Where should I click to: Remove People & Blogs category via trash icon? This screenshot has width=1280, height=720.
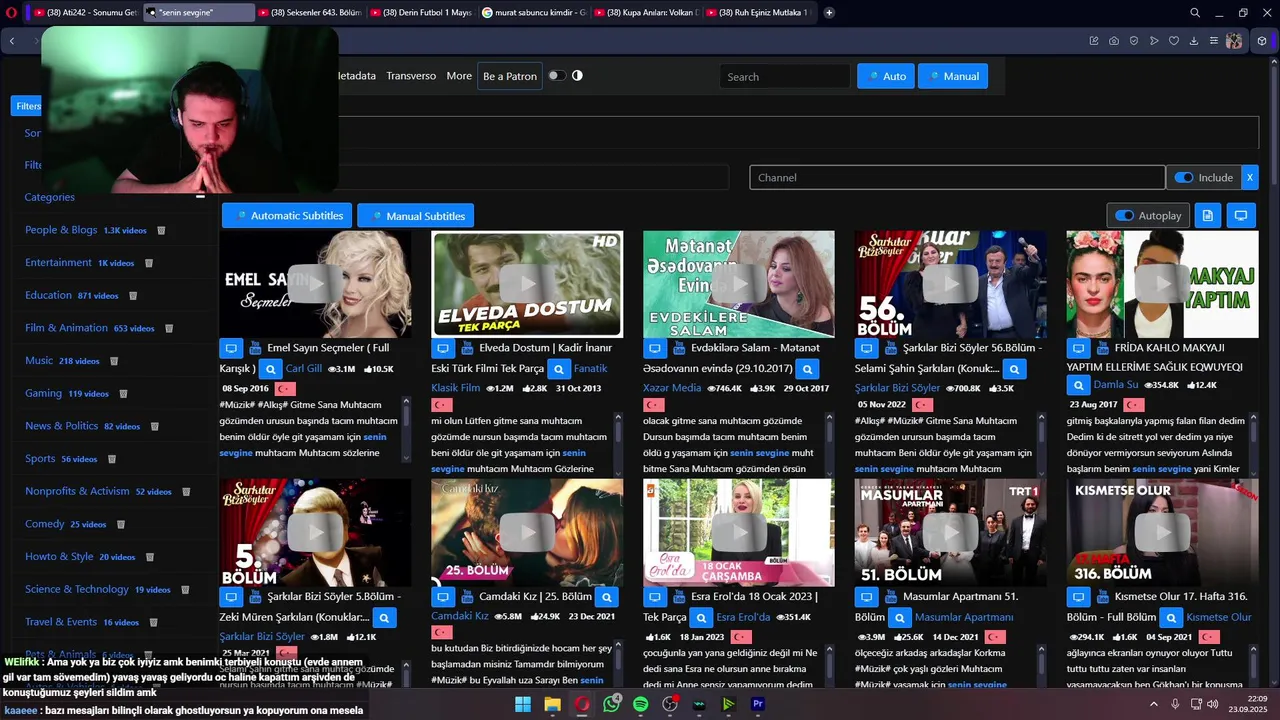(161, 230)
